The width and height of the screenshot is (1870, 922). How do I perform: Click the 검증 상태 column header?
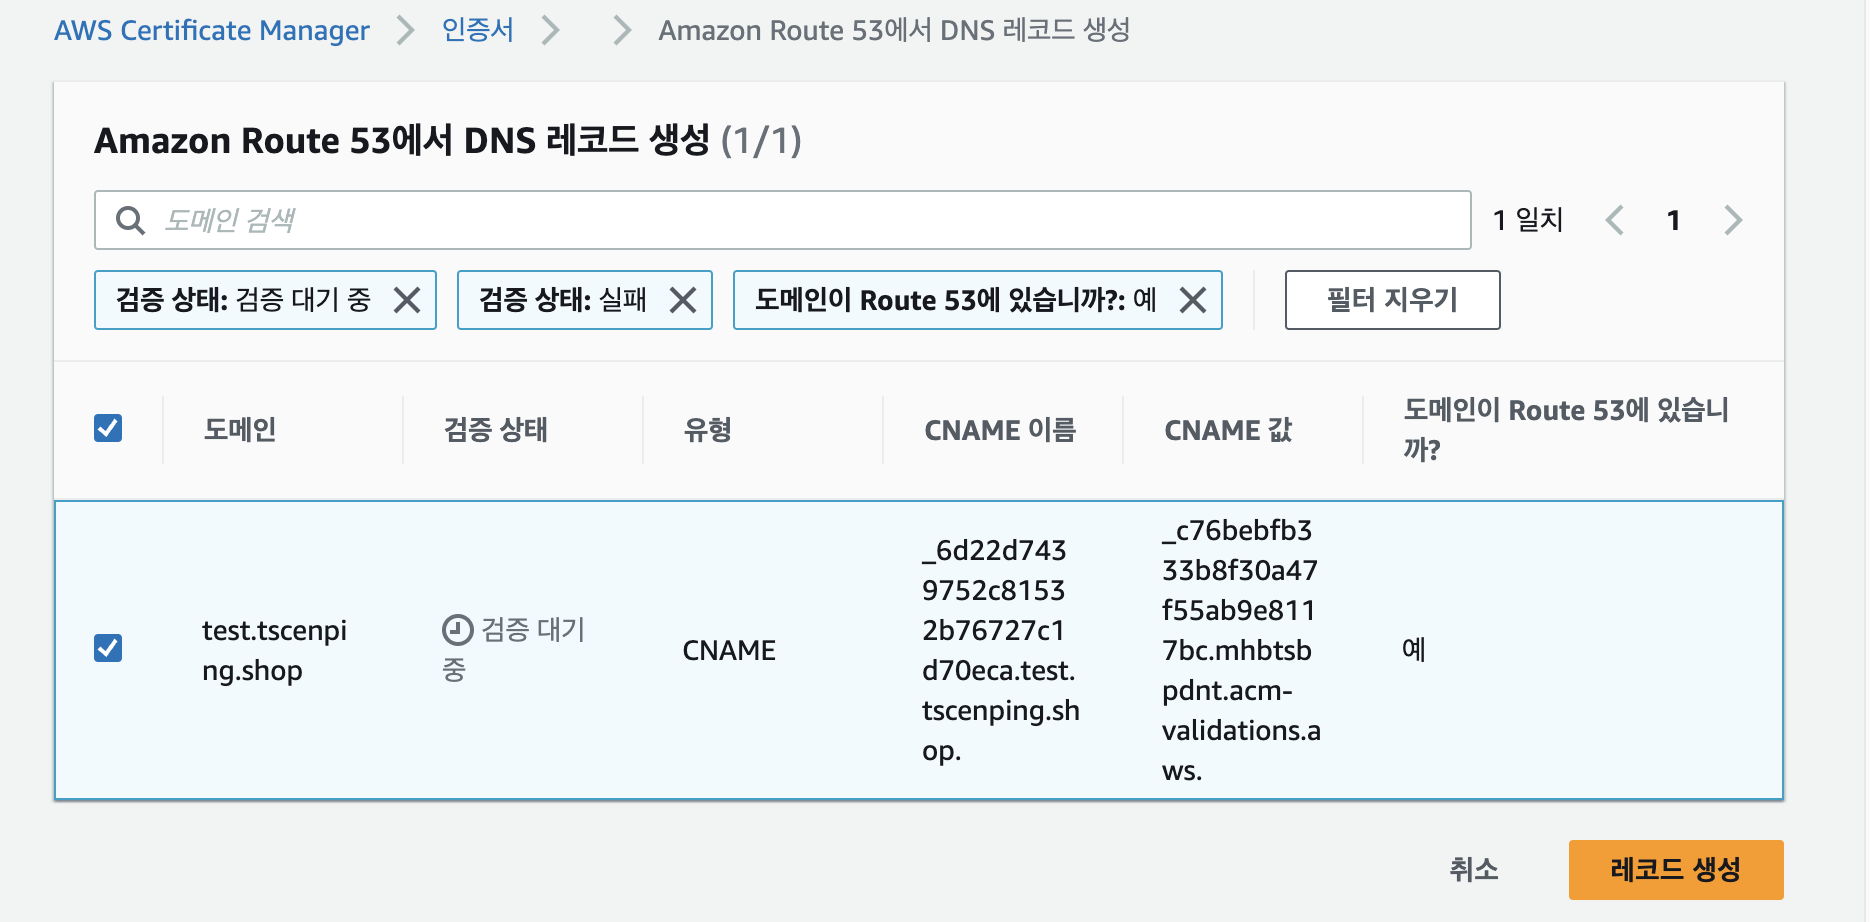496,430
